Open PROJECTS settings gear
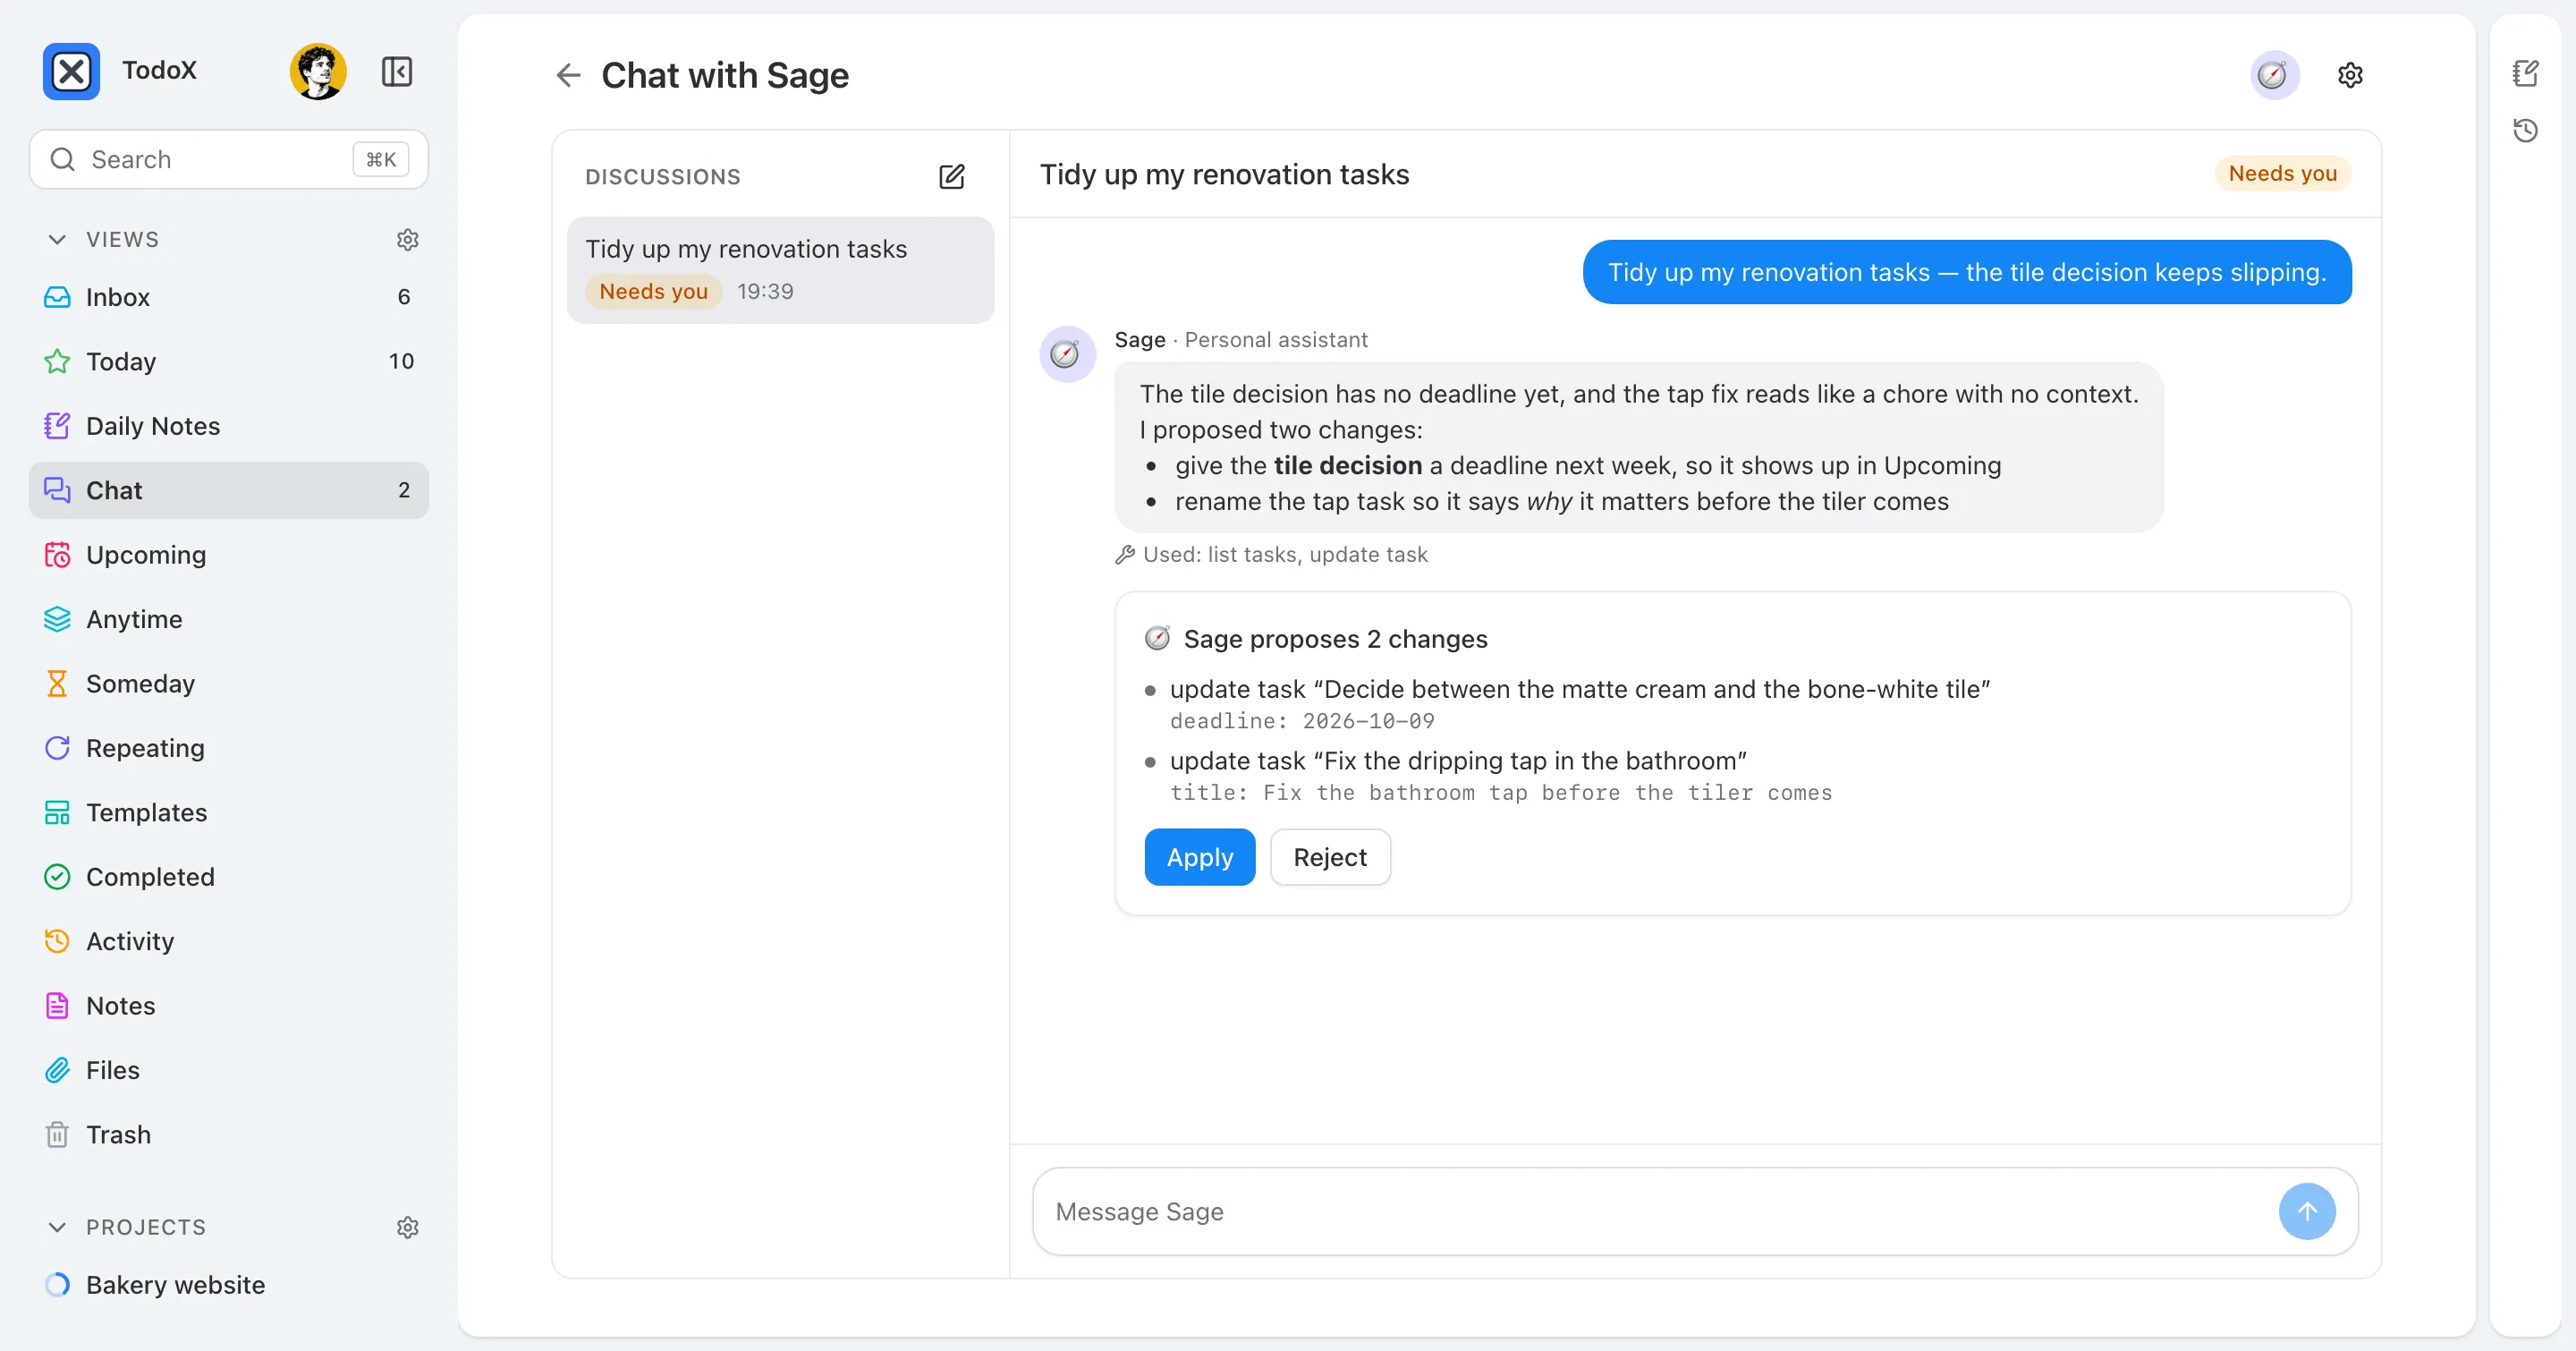 click(x=407, y=1227)
